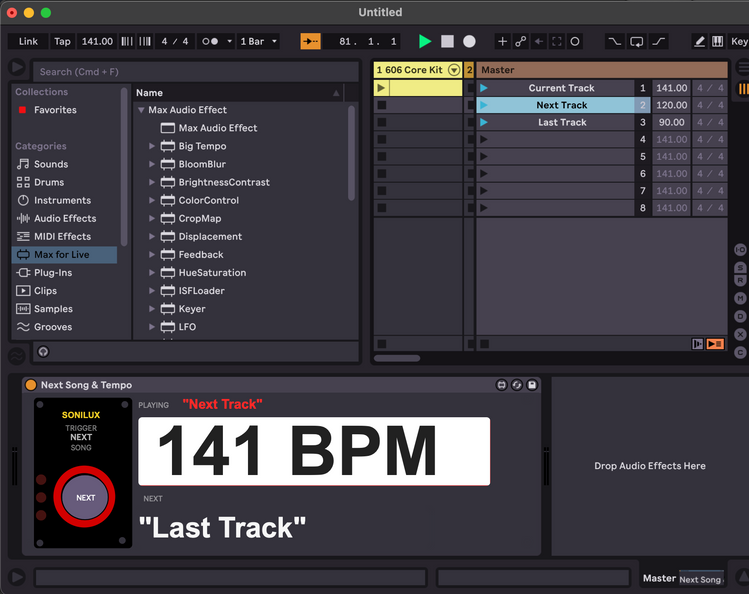Select Audio Effects category
This screenshot has height=594, width=749.
pos(65,218)
